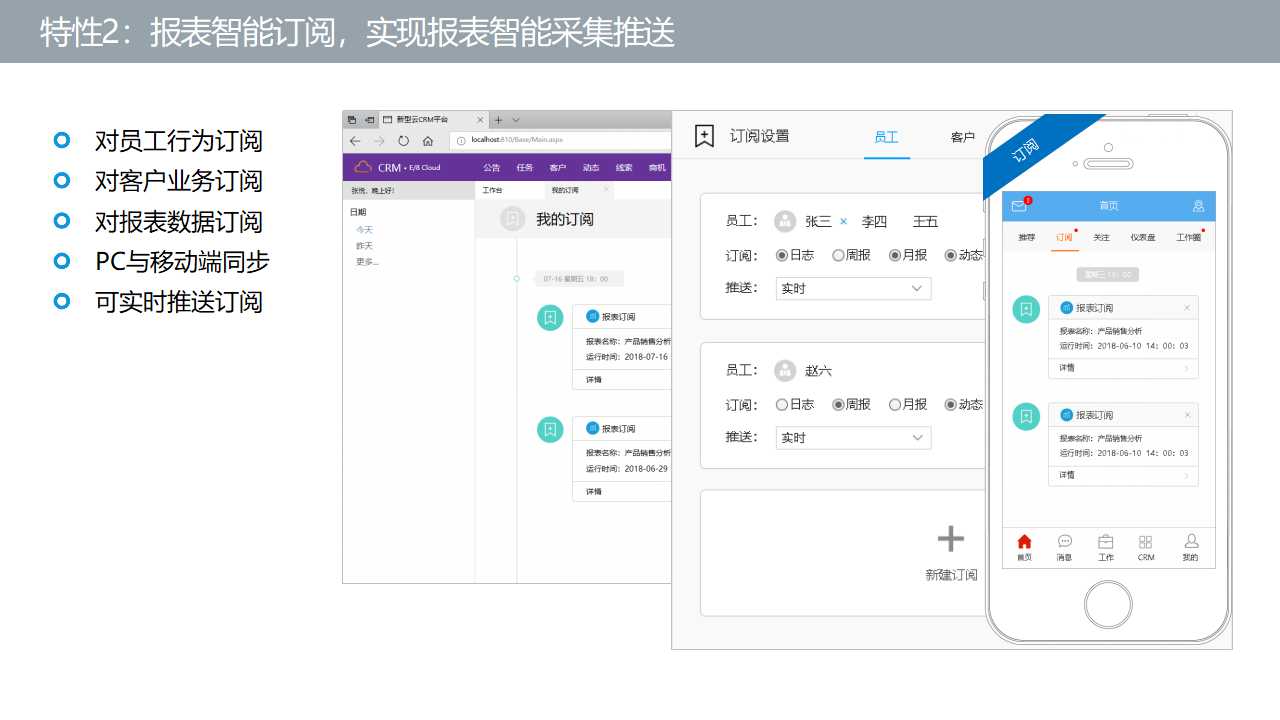This screenshot has width=1280, height=720.
Task: Click 更多... under the 日期 filter
Action: 367,262
